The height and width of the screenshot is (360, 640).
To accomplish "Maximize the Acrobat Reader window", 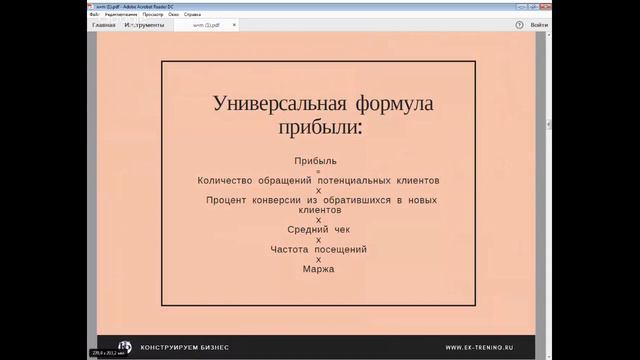I will pyautogui.click(x=533, y=7).
